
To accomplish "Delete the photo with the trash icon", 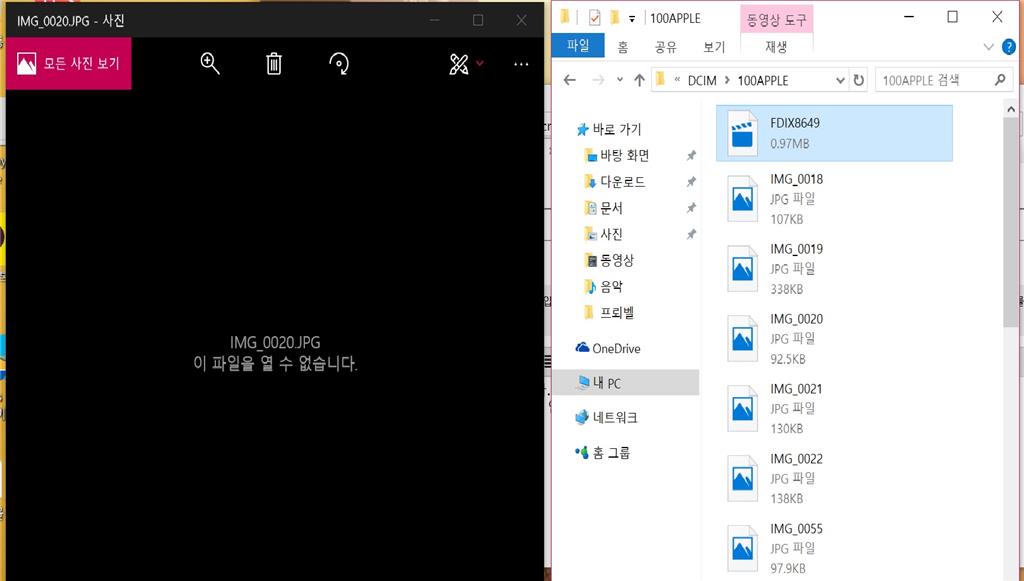I will 274,63.
